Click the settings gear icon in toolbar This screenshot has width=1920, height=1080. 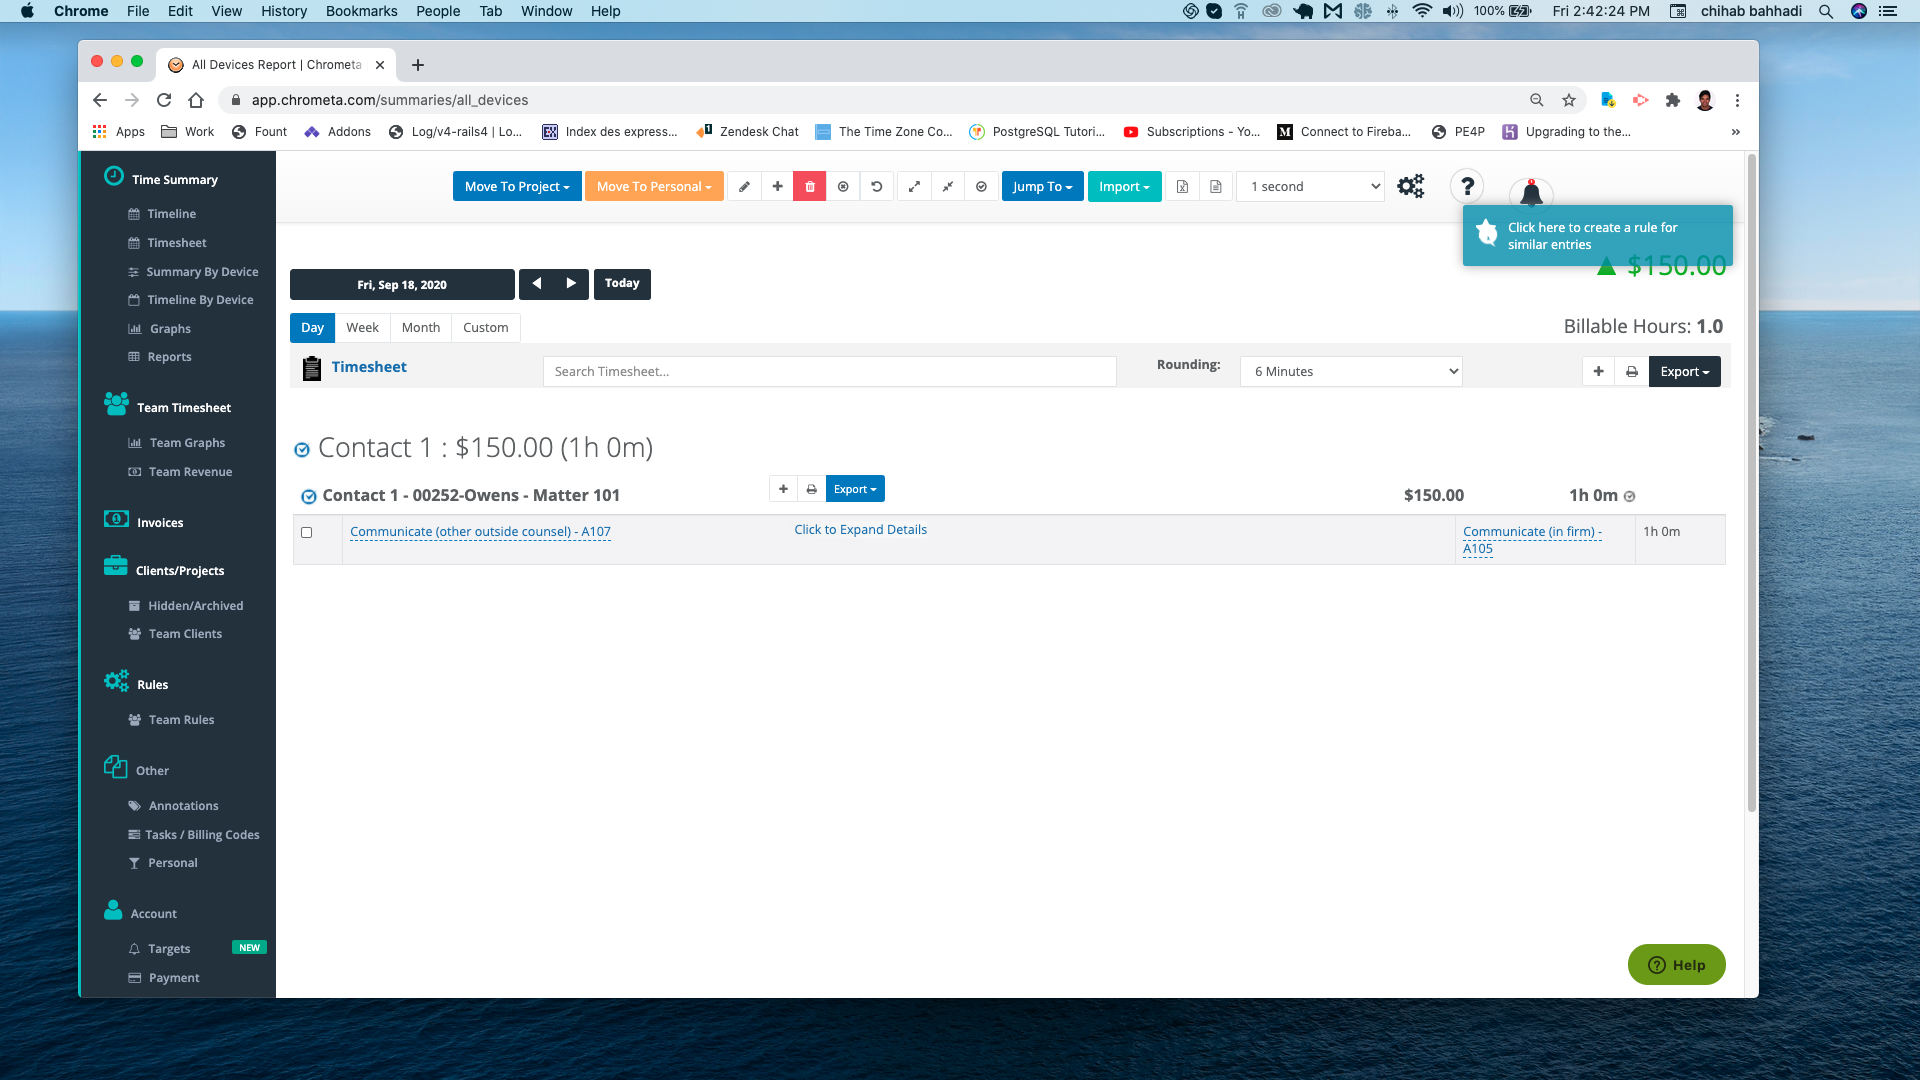(x=1411, y=186)
